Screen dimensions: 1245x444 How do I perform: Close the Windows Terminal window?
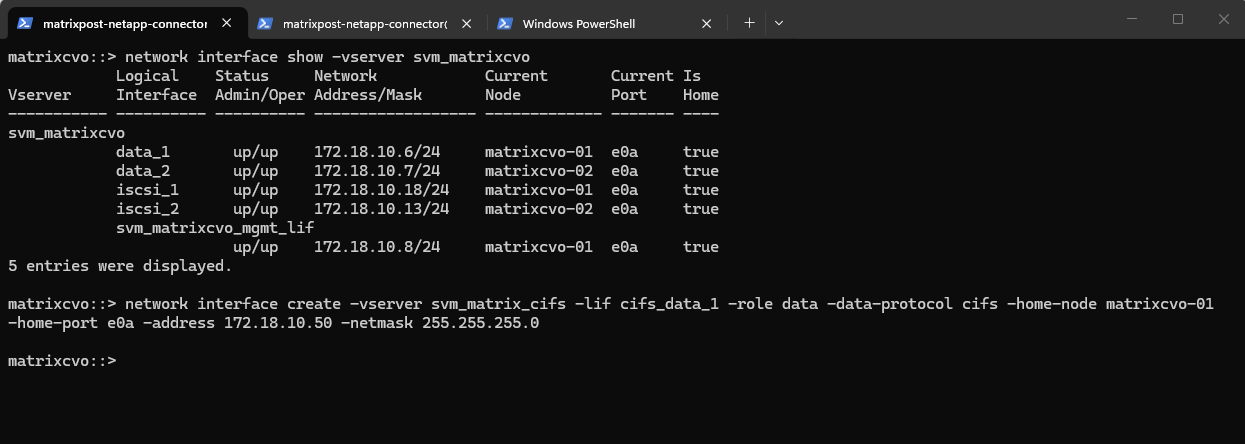(x=1222, y=19)
